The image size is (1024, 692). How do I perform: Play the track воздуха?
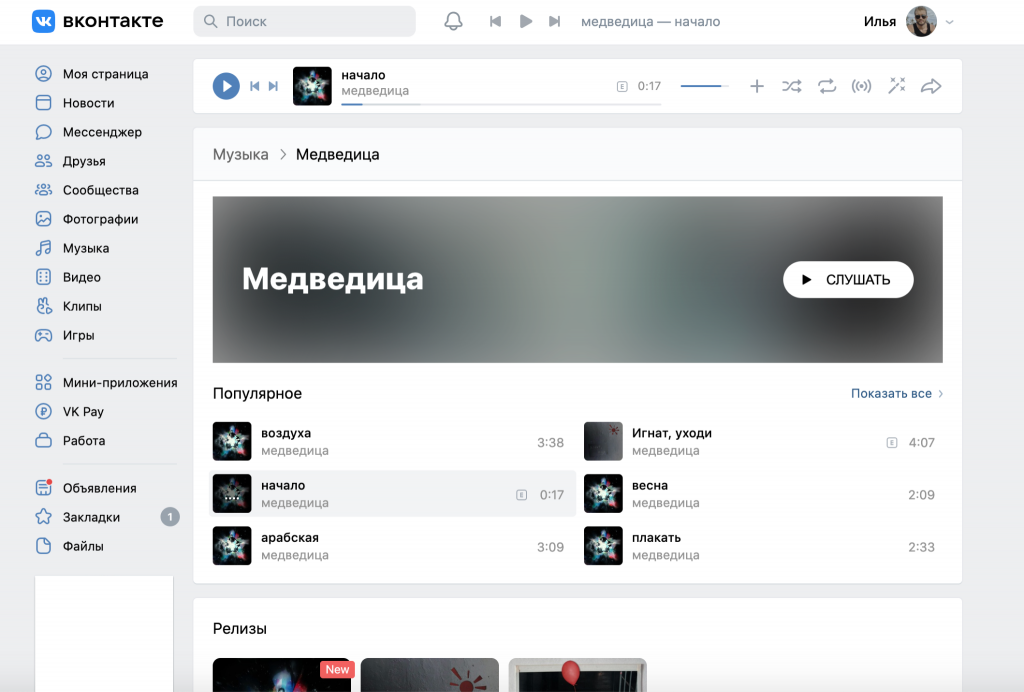point(392,441)
